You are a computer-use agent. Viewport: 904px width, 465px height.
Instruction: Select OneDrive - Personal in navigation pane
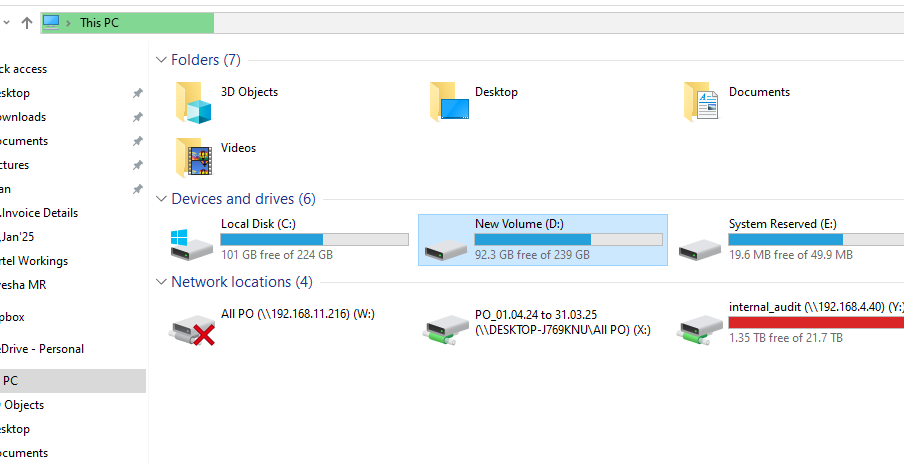point(42,349)
